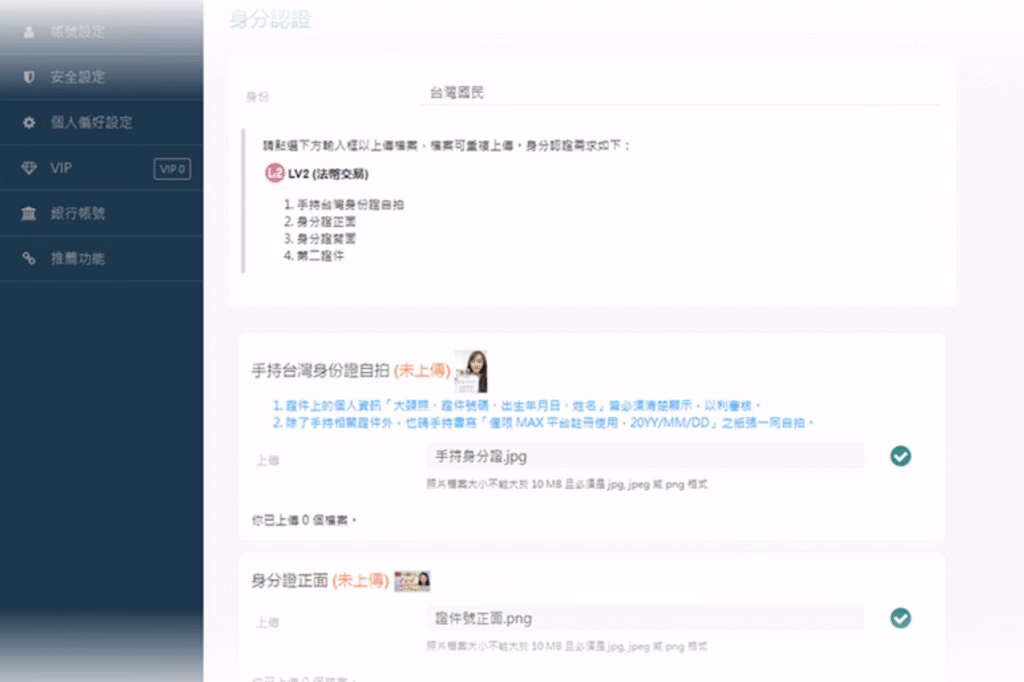1024x682 pixels.
Task: Click the 證件號正面.png upload field
Action: (x=645, y=618)
